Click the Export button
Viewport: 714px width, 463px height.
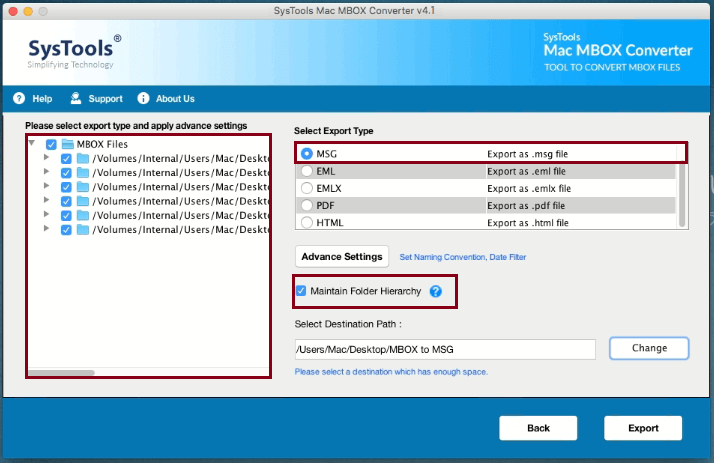point(643,428)
